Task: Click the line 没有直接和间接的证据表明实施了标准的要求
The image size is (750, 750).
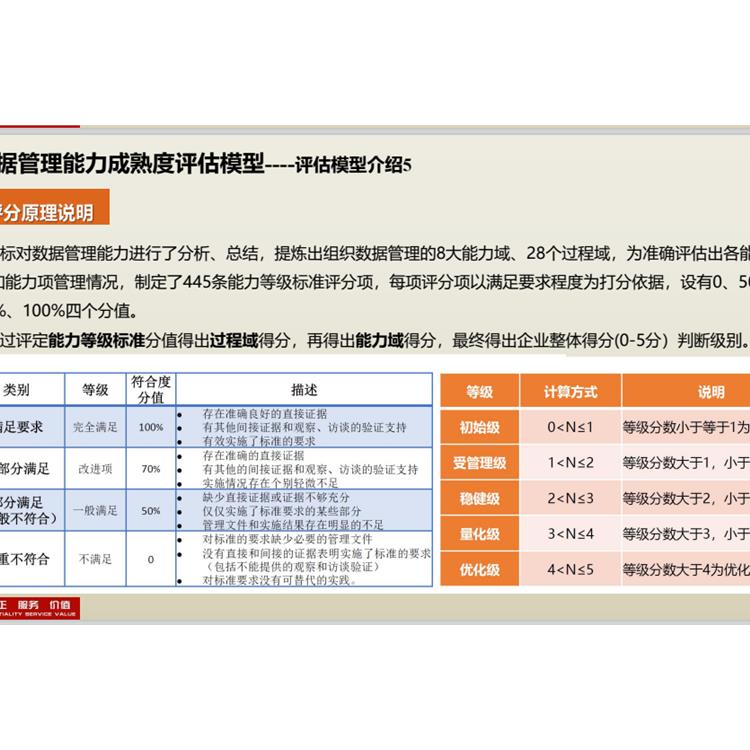Action: [317, 553]
